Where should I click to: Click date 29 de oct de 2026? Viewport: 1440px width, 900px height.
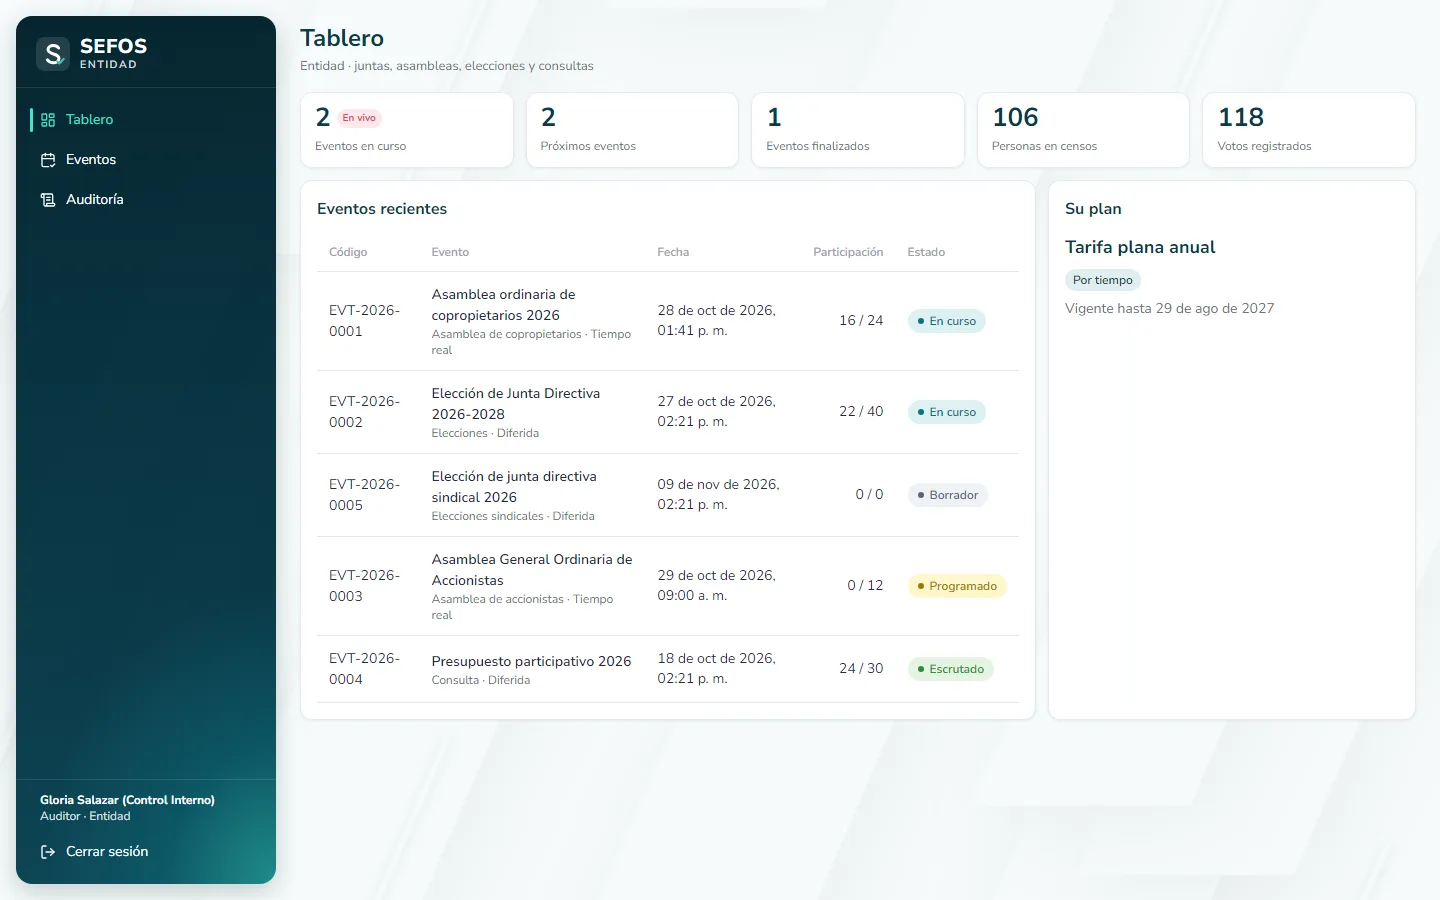pyautogui.click(x=716, y=576)
